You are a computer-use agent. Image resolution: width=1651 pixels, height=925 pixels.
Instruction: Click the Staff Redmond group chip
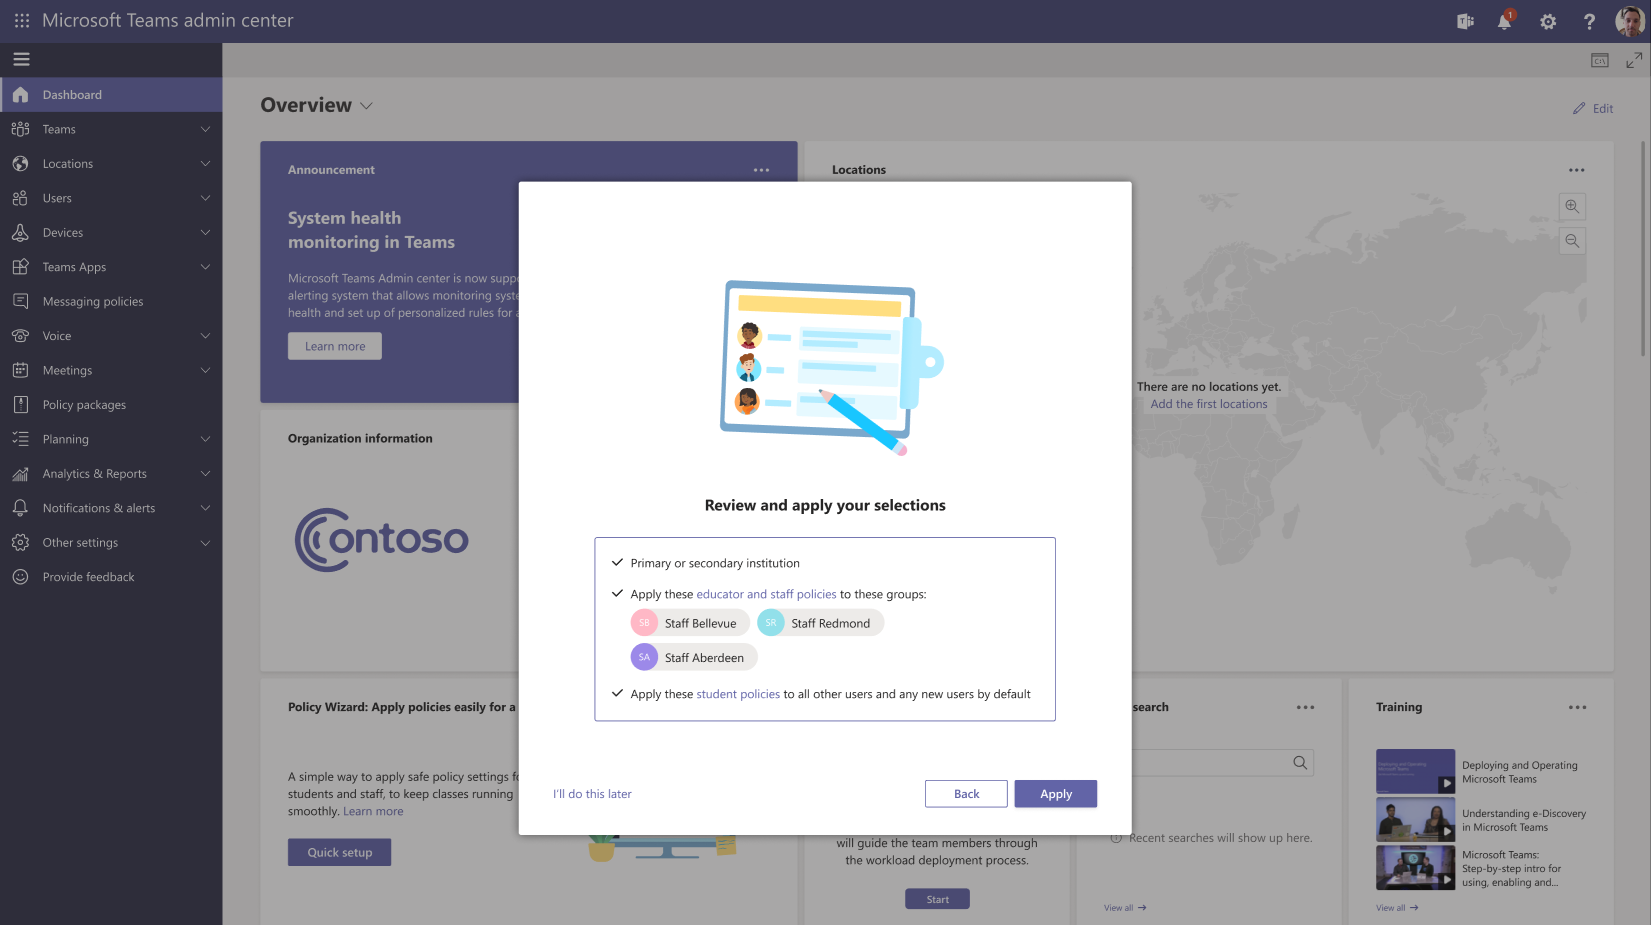(820, 622)
